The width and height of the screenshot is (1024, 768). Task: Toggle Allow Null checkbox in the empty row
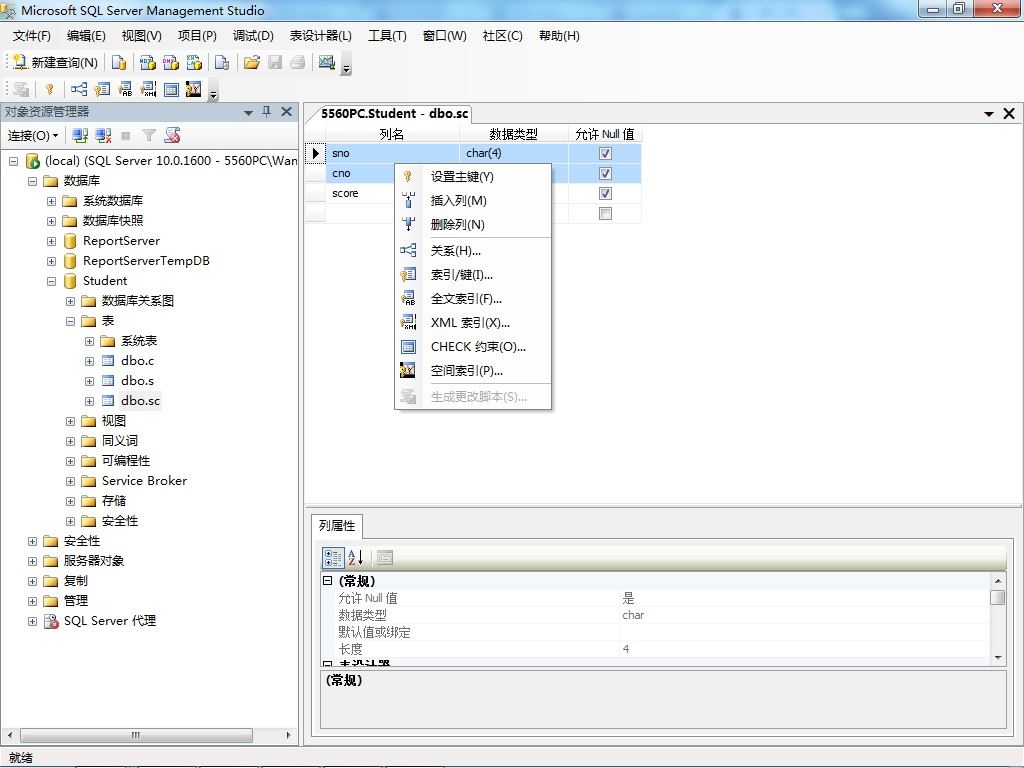click(x=605, y=214)
